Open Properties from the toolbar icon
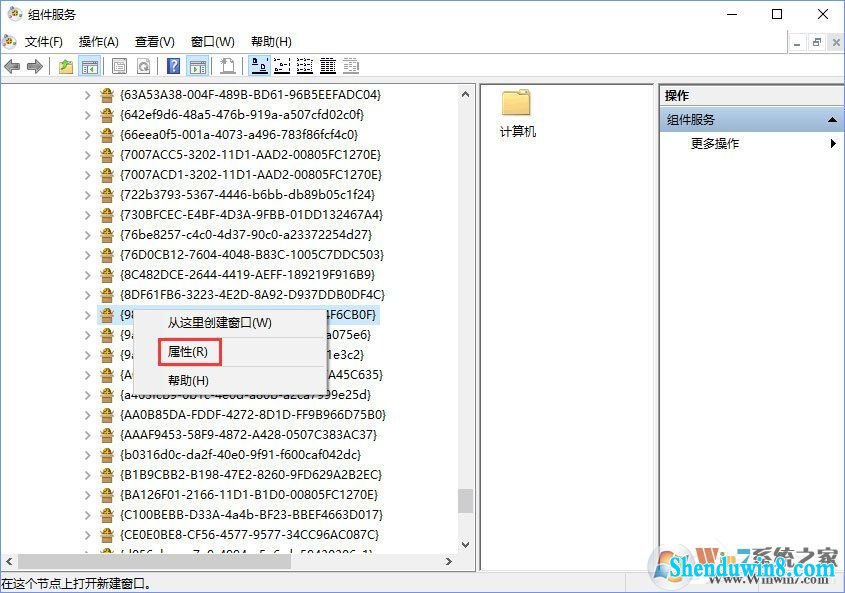 pyautogui.click(x=120, y=67)
